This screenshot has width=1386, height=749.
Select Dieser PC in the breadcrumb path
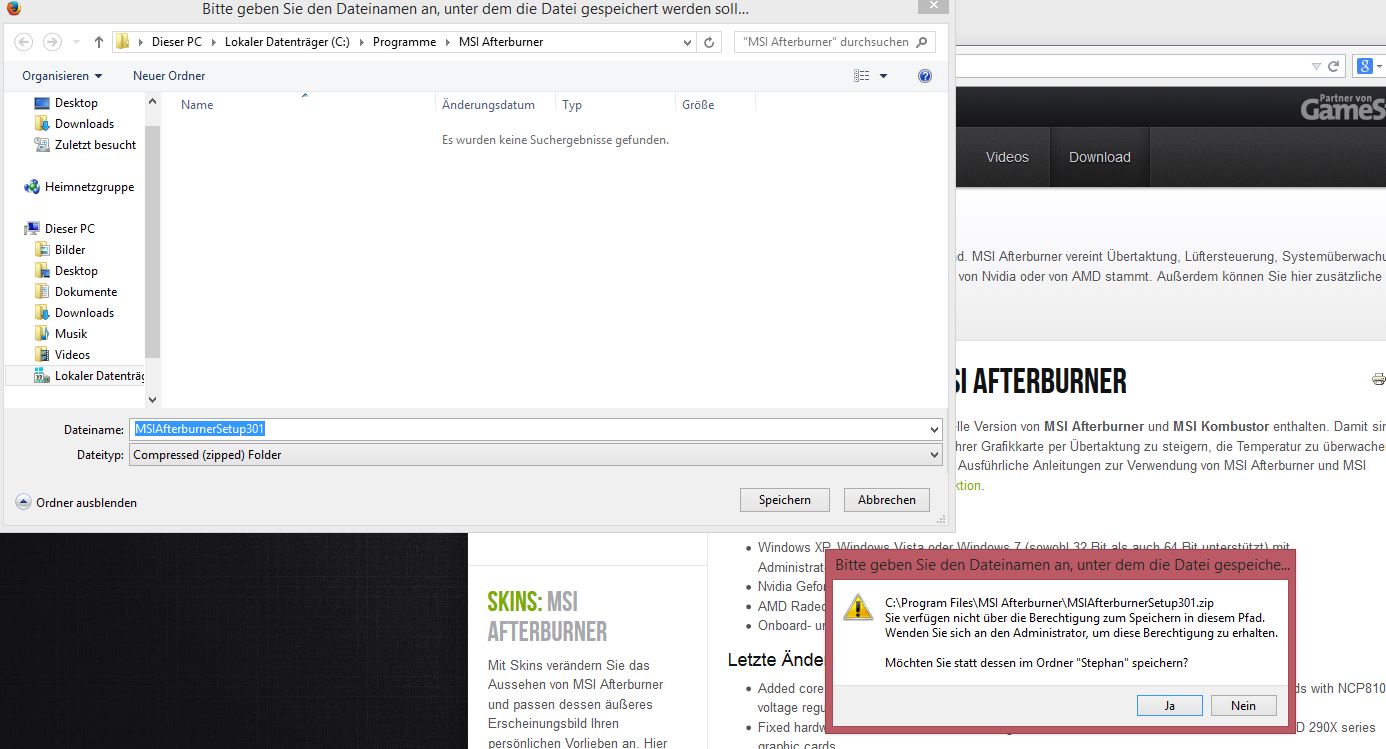176,42
